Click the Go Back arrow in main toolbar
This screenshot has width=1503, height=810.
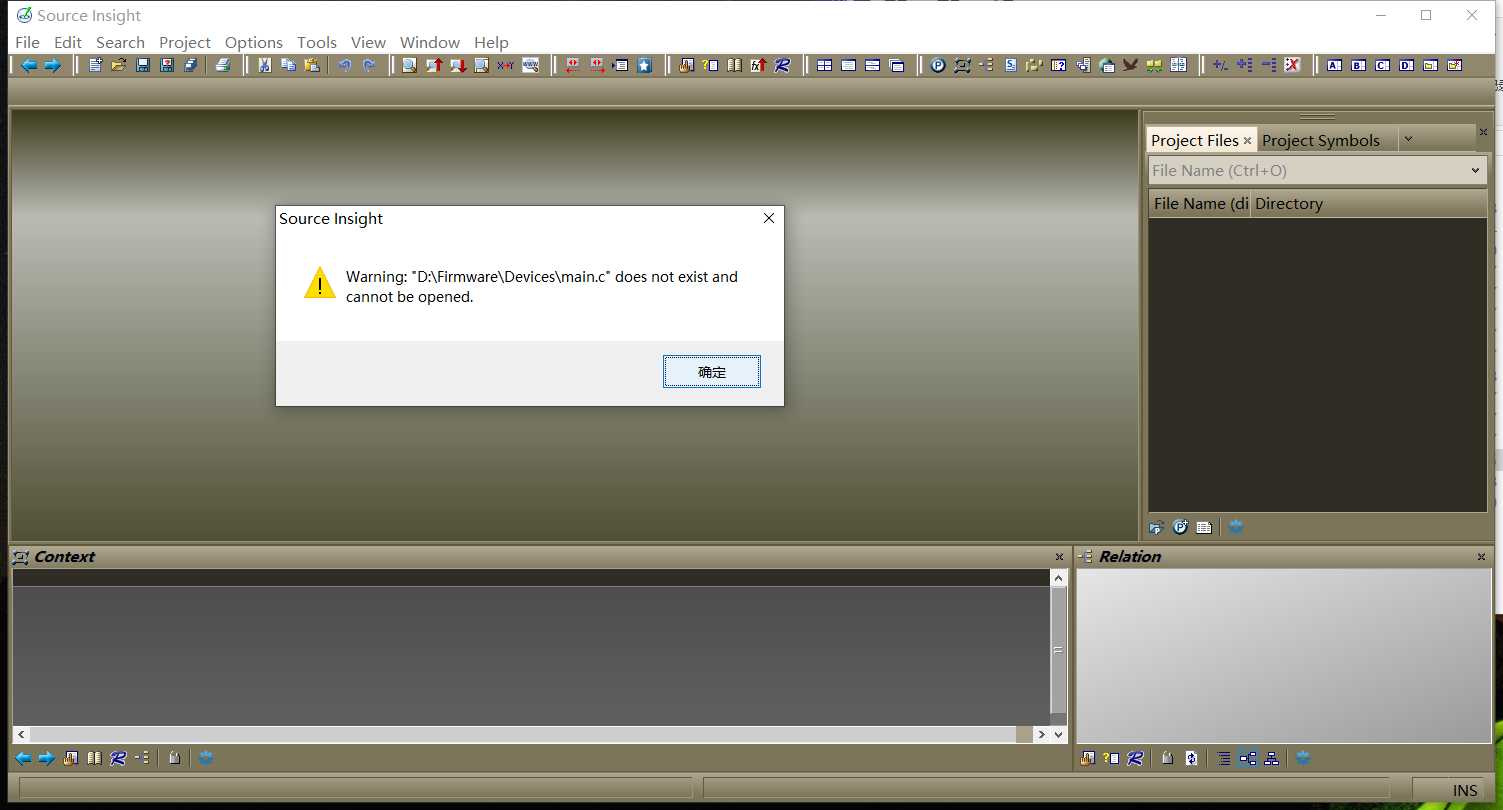[29, 65]
